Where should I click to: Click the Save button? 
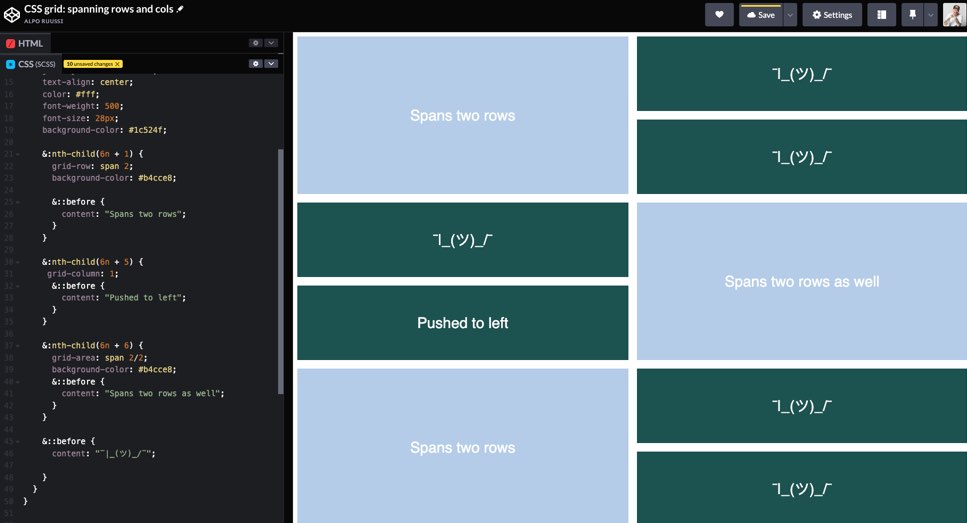tap(760, 15)
